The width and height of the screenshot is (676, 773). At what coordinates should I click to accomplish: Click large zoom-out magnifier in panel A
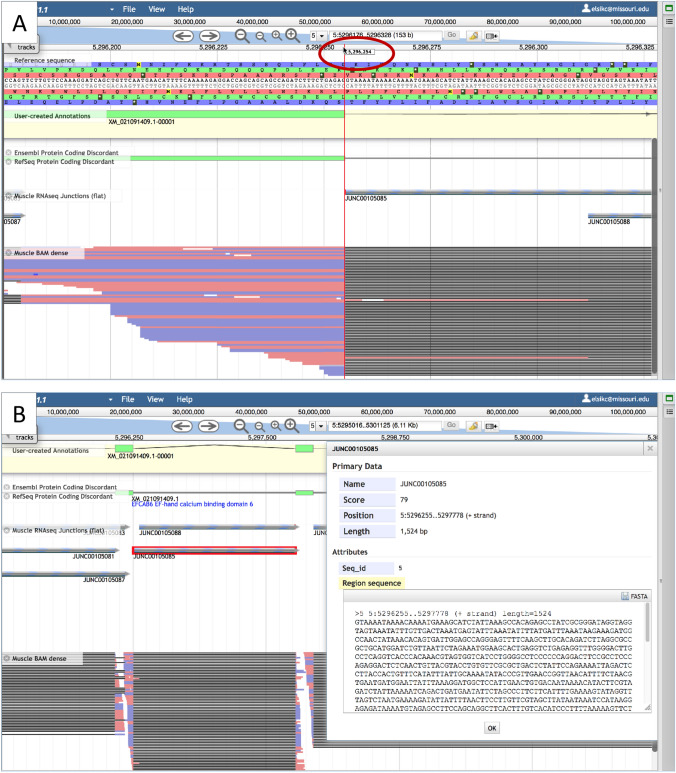coord(242,35)
